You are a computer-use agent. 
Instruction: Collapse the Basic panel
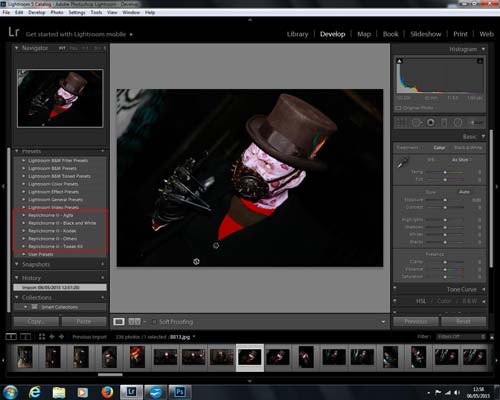(x=483, y=137)
